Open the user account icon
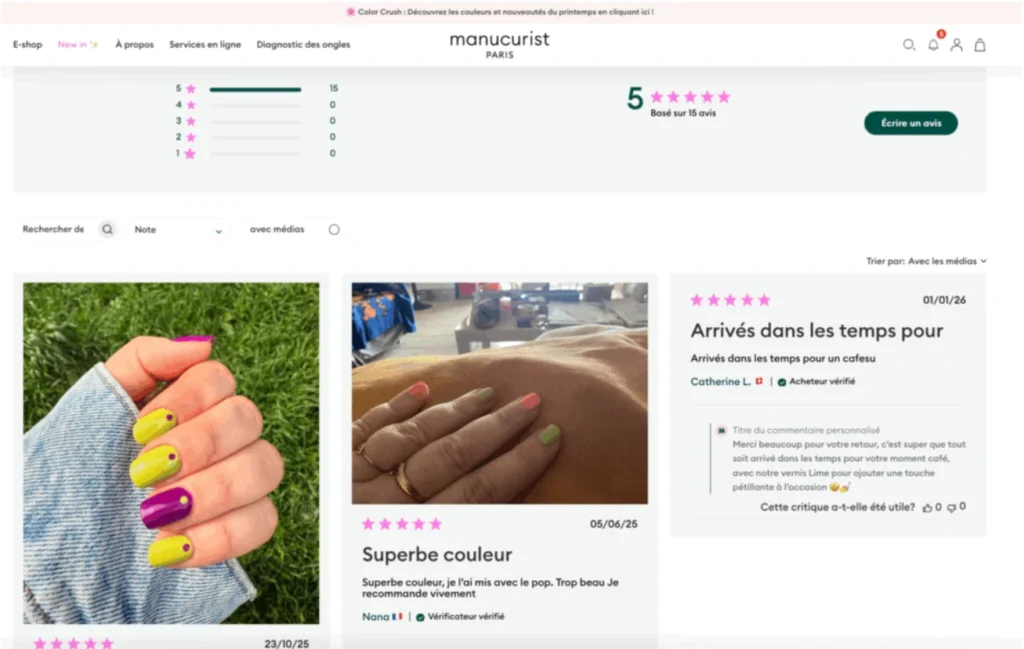Viewport: 1024px width, 649px height. [x=956, y=45]
